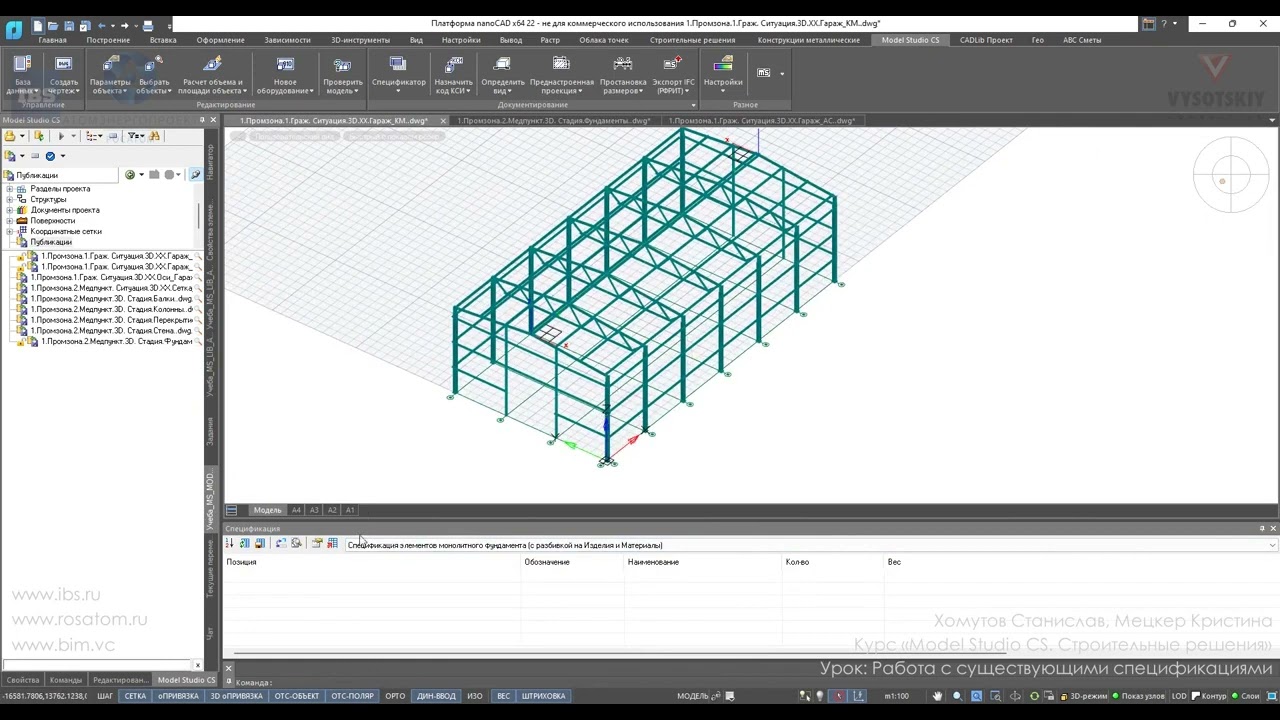The height and width of the screenshot is (720, 1280).
Task: Click the blue checkmark icon in Model Studio panel
Action: 50,156
